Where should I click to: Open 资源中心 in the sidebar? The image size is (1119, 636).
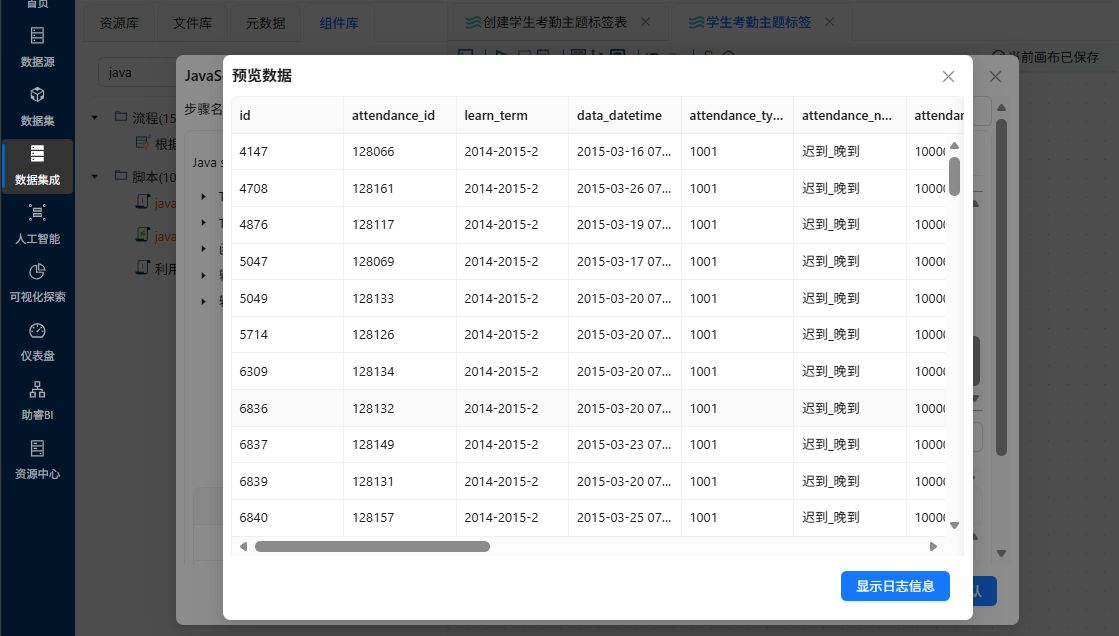[37, 460]
